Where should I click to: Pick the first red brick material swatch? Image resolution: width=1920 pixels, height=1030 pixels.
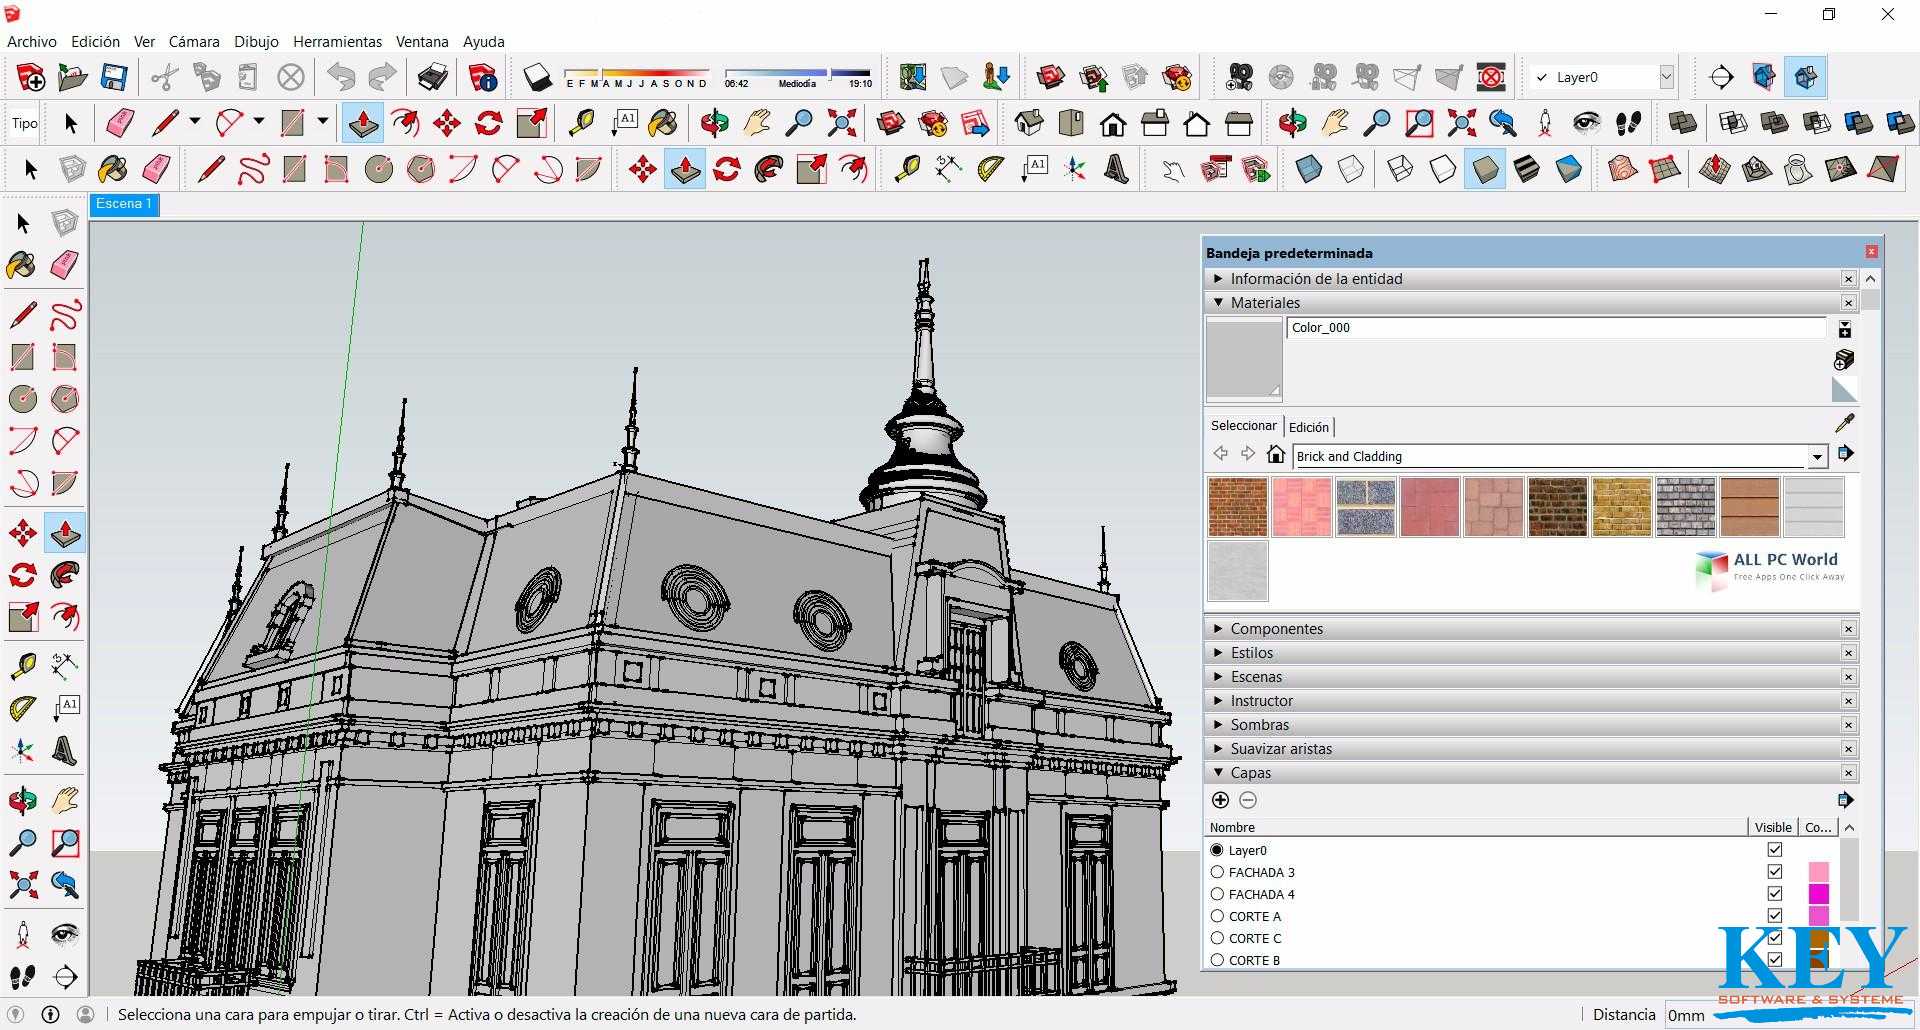pos(1237,507)
